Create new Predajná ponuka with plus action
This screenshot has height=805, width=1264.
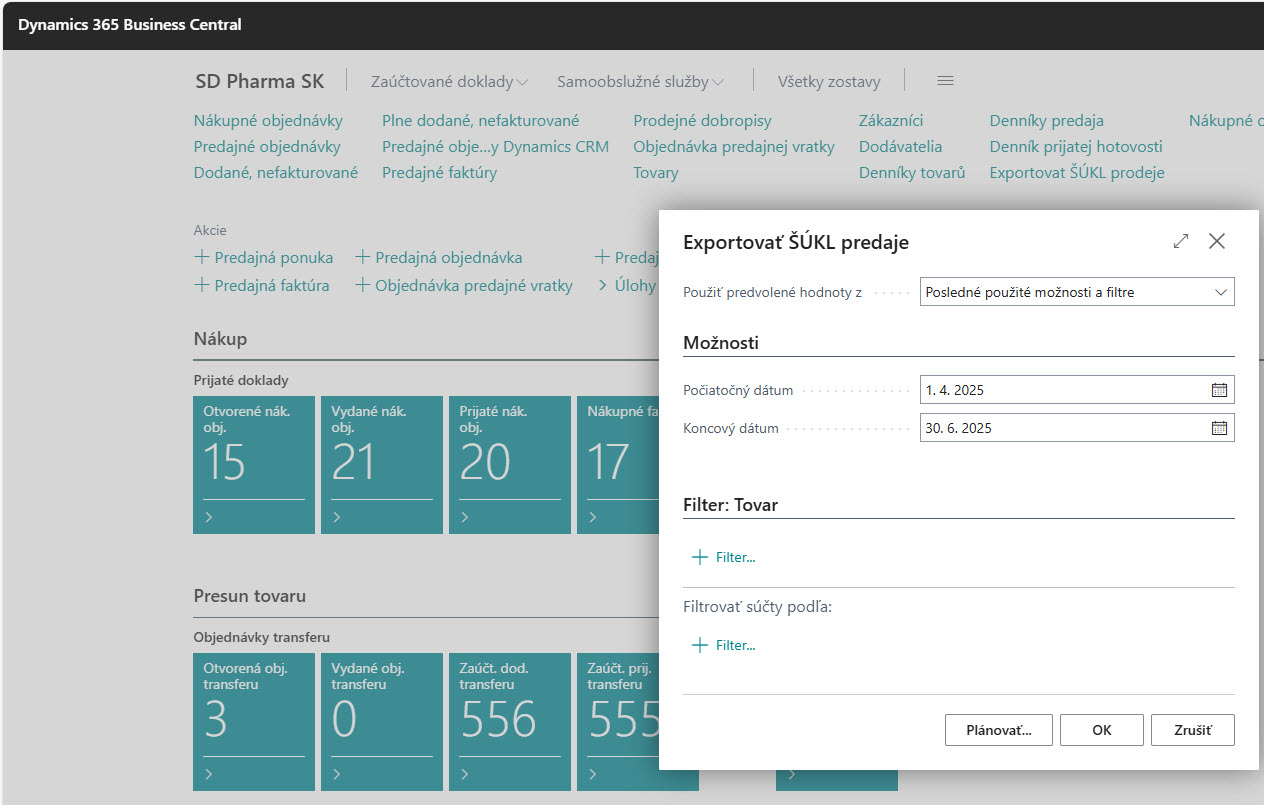(264, 257)
